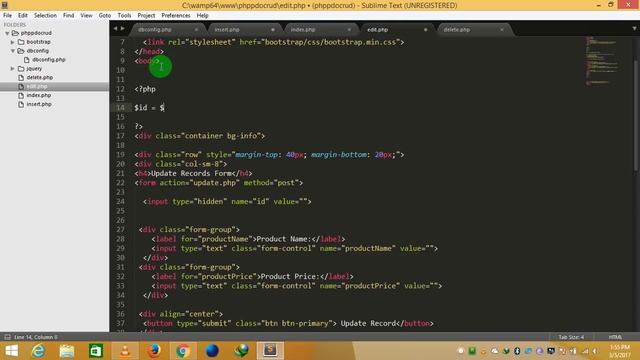Change the HTML syntax selector

coord(615,337)
